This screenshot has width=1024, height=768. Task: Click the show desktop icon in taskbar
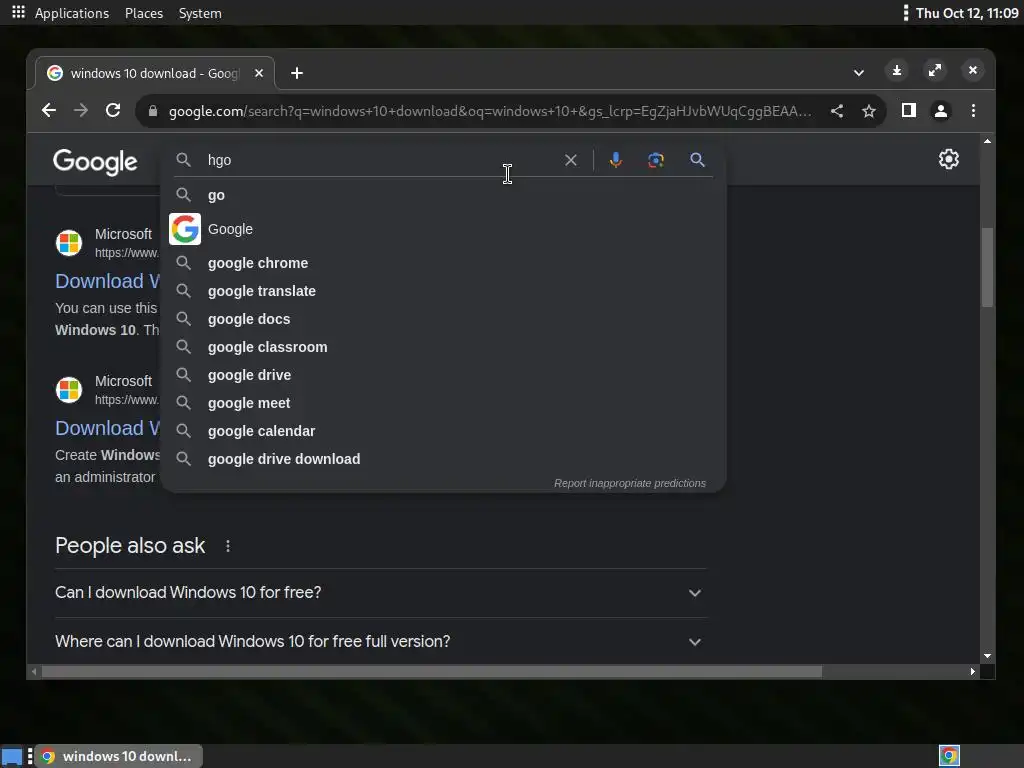(x=12, y=756)
